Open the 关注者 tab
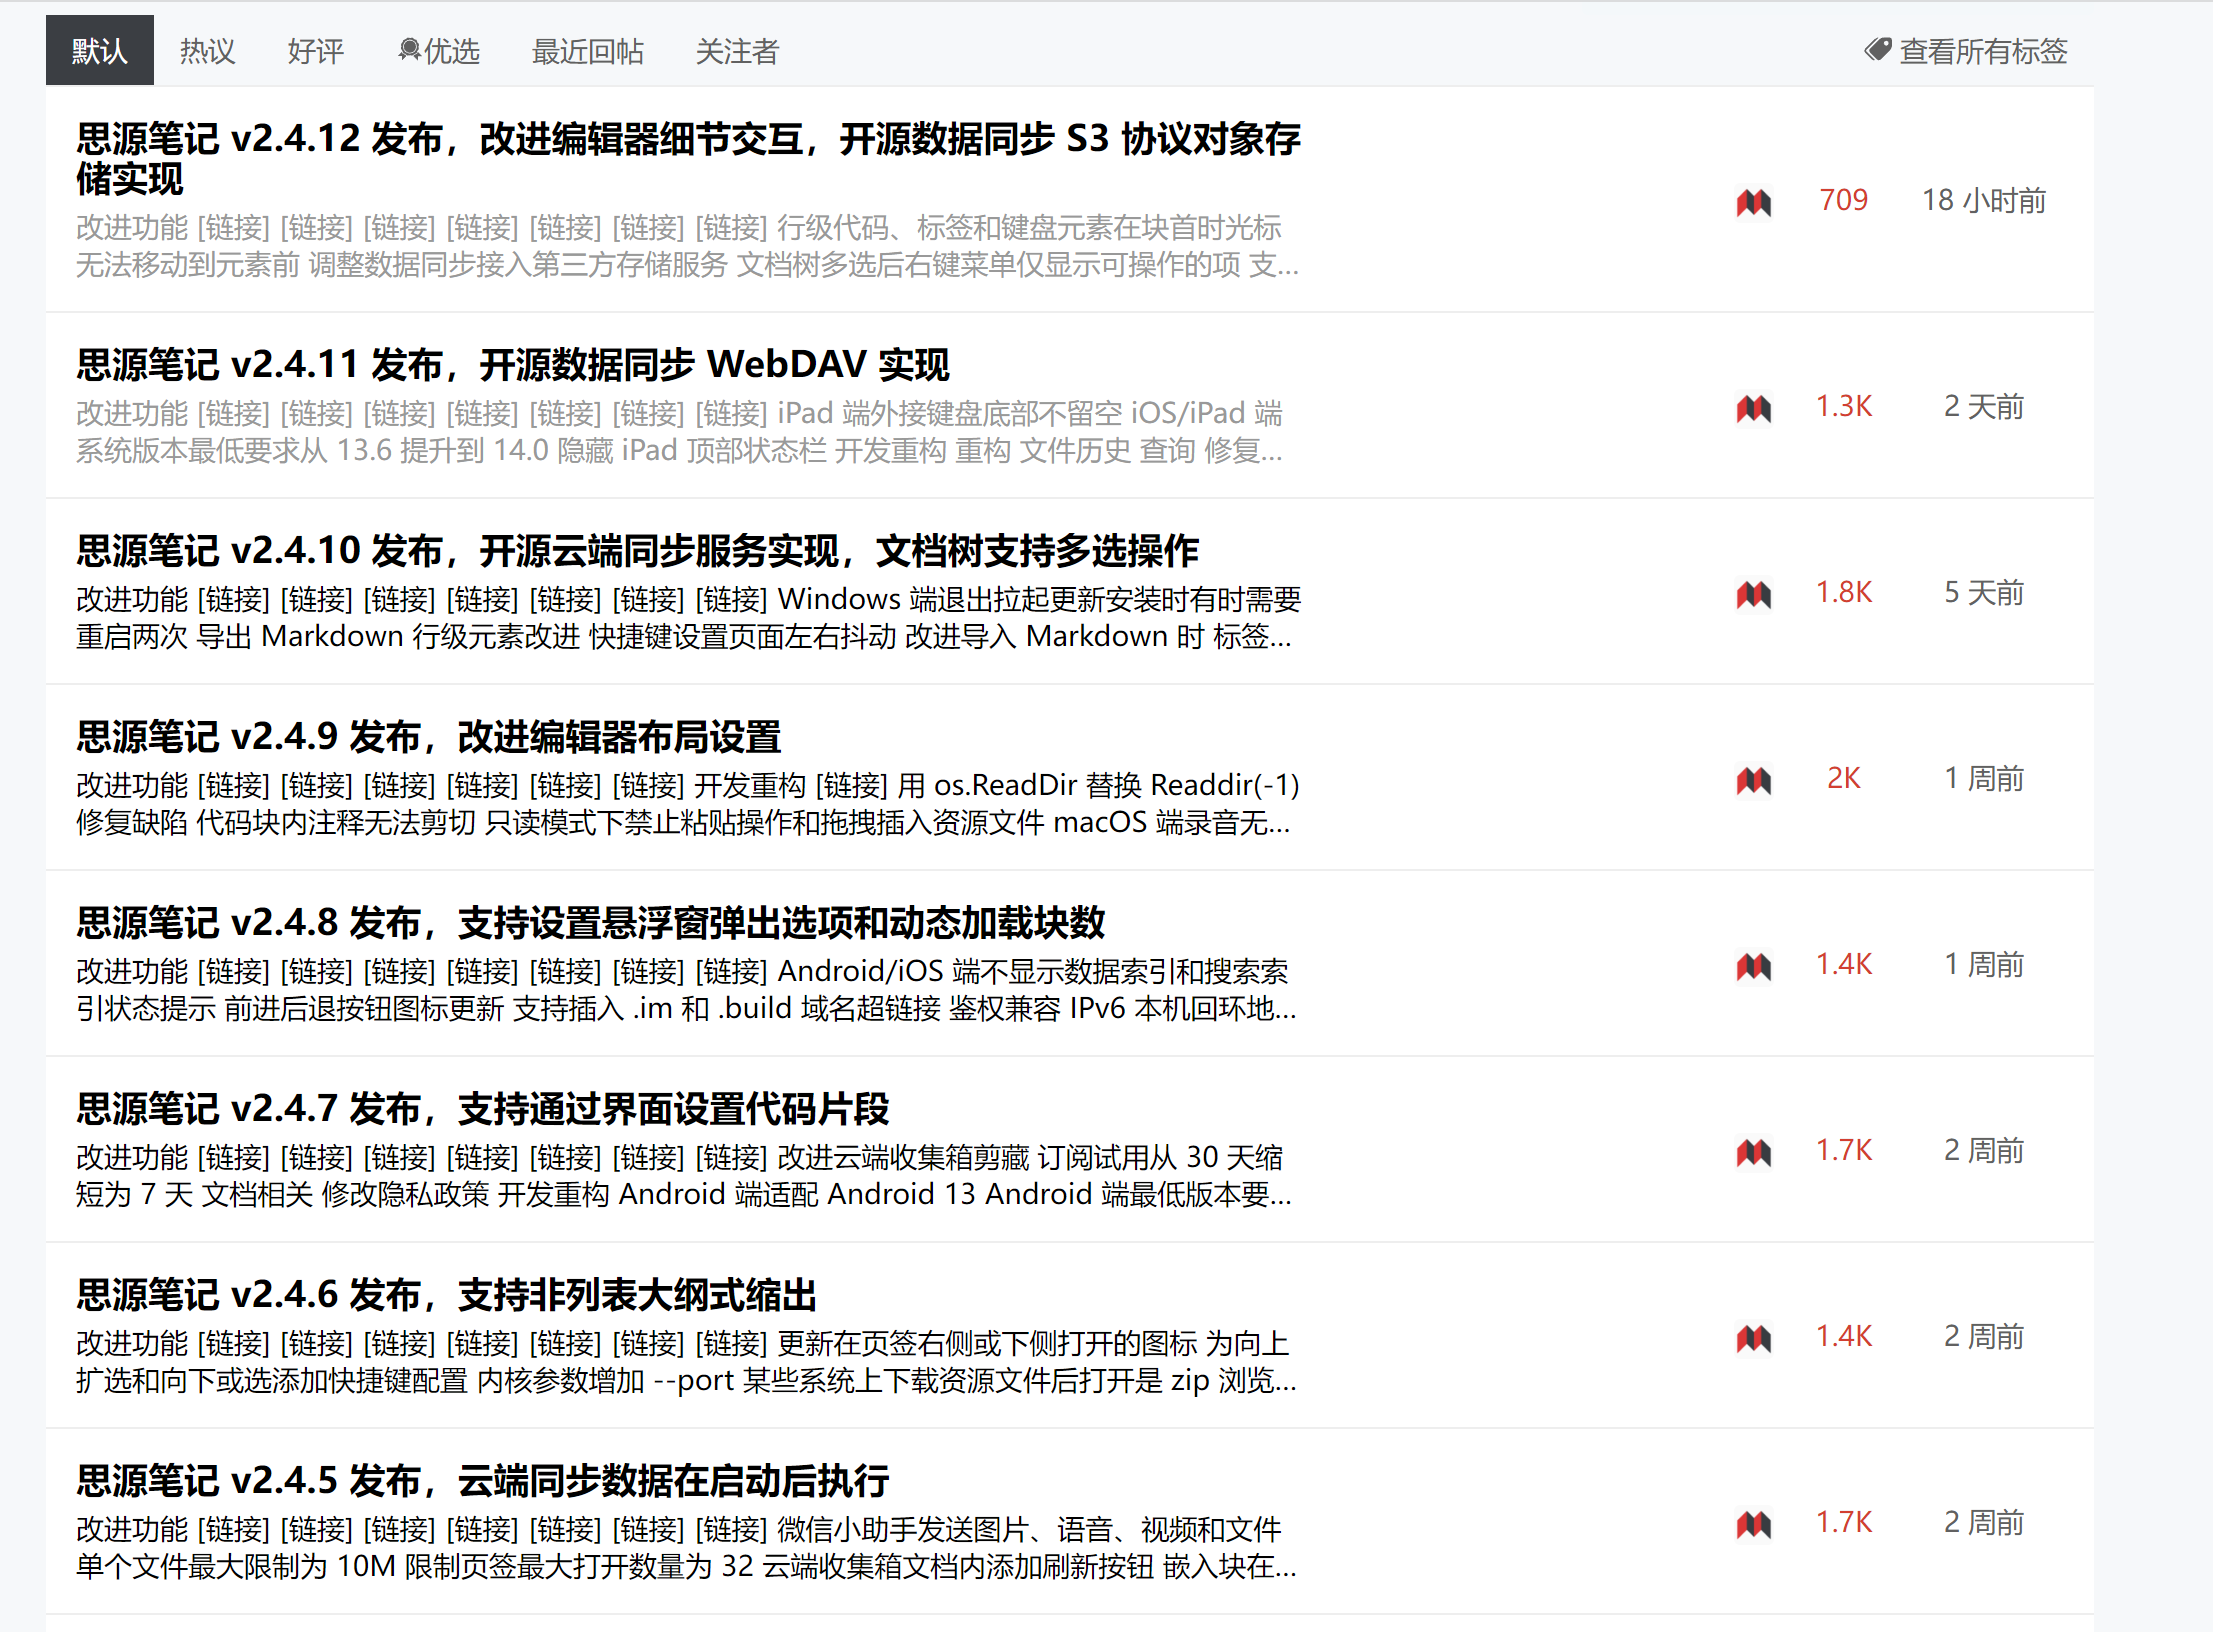2213x1632 pixels. point(737,51)
